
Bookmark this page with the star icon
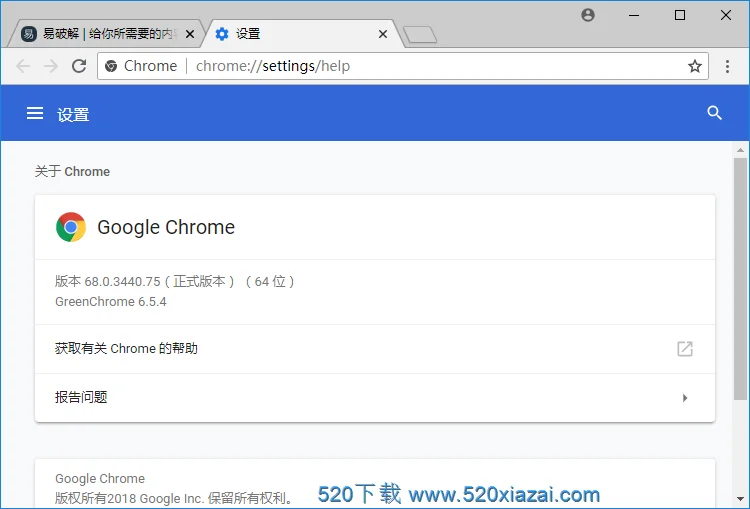pyautogui.click(x=695, y=66)
